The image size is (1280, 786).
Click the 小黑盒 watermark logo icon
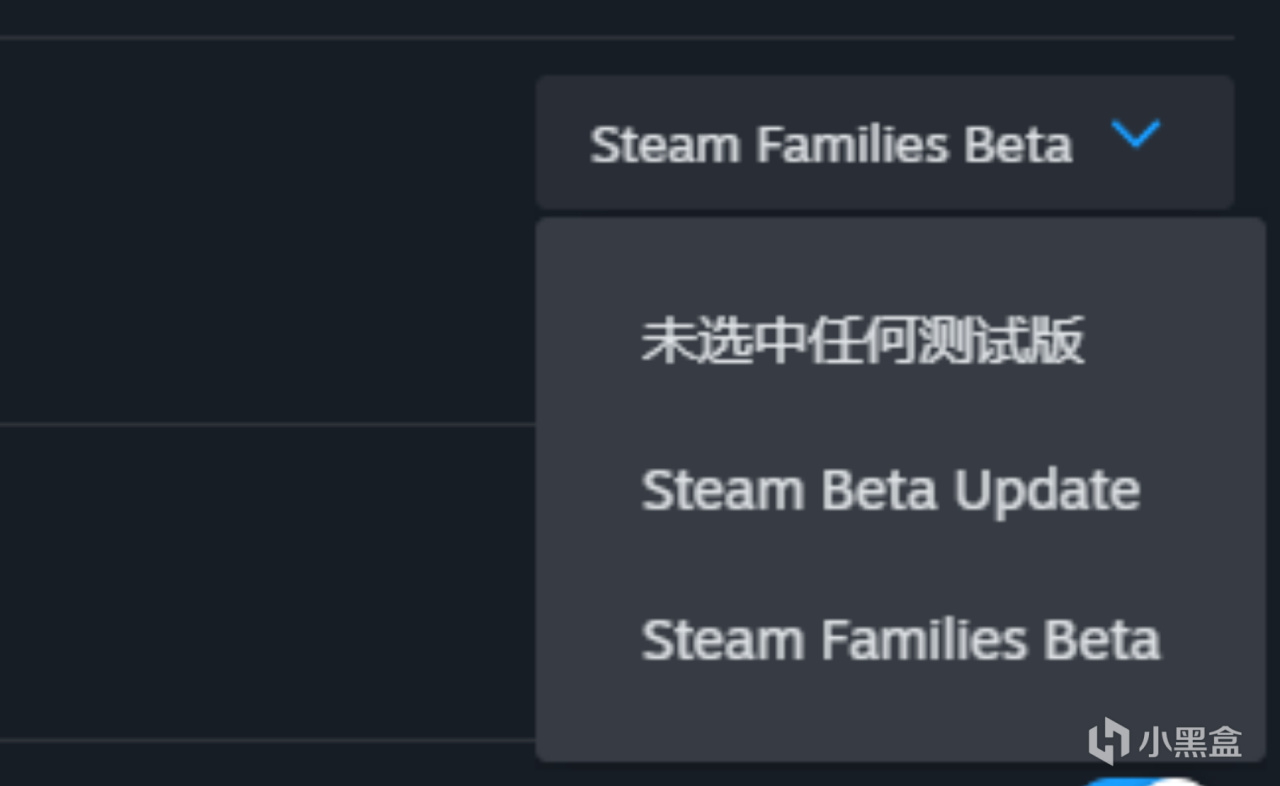coord(1109,742)
